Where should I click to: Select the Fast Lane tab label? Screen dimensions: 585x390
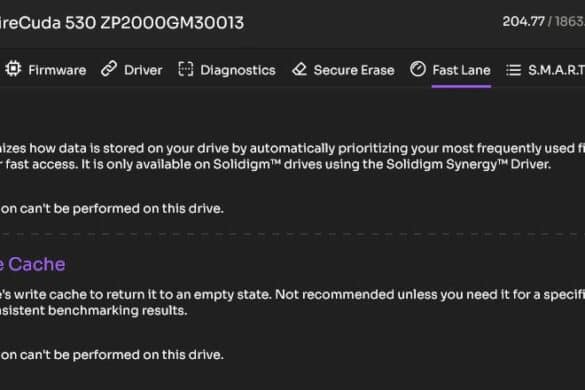[x=461, y=70]
